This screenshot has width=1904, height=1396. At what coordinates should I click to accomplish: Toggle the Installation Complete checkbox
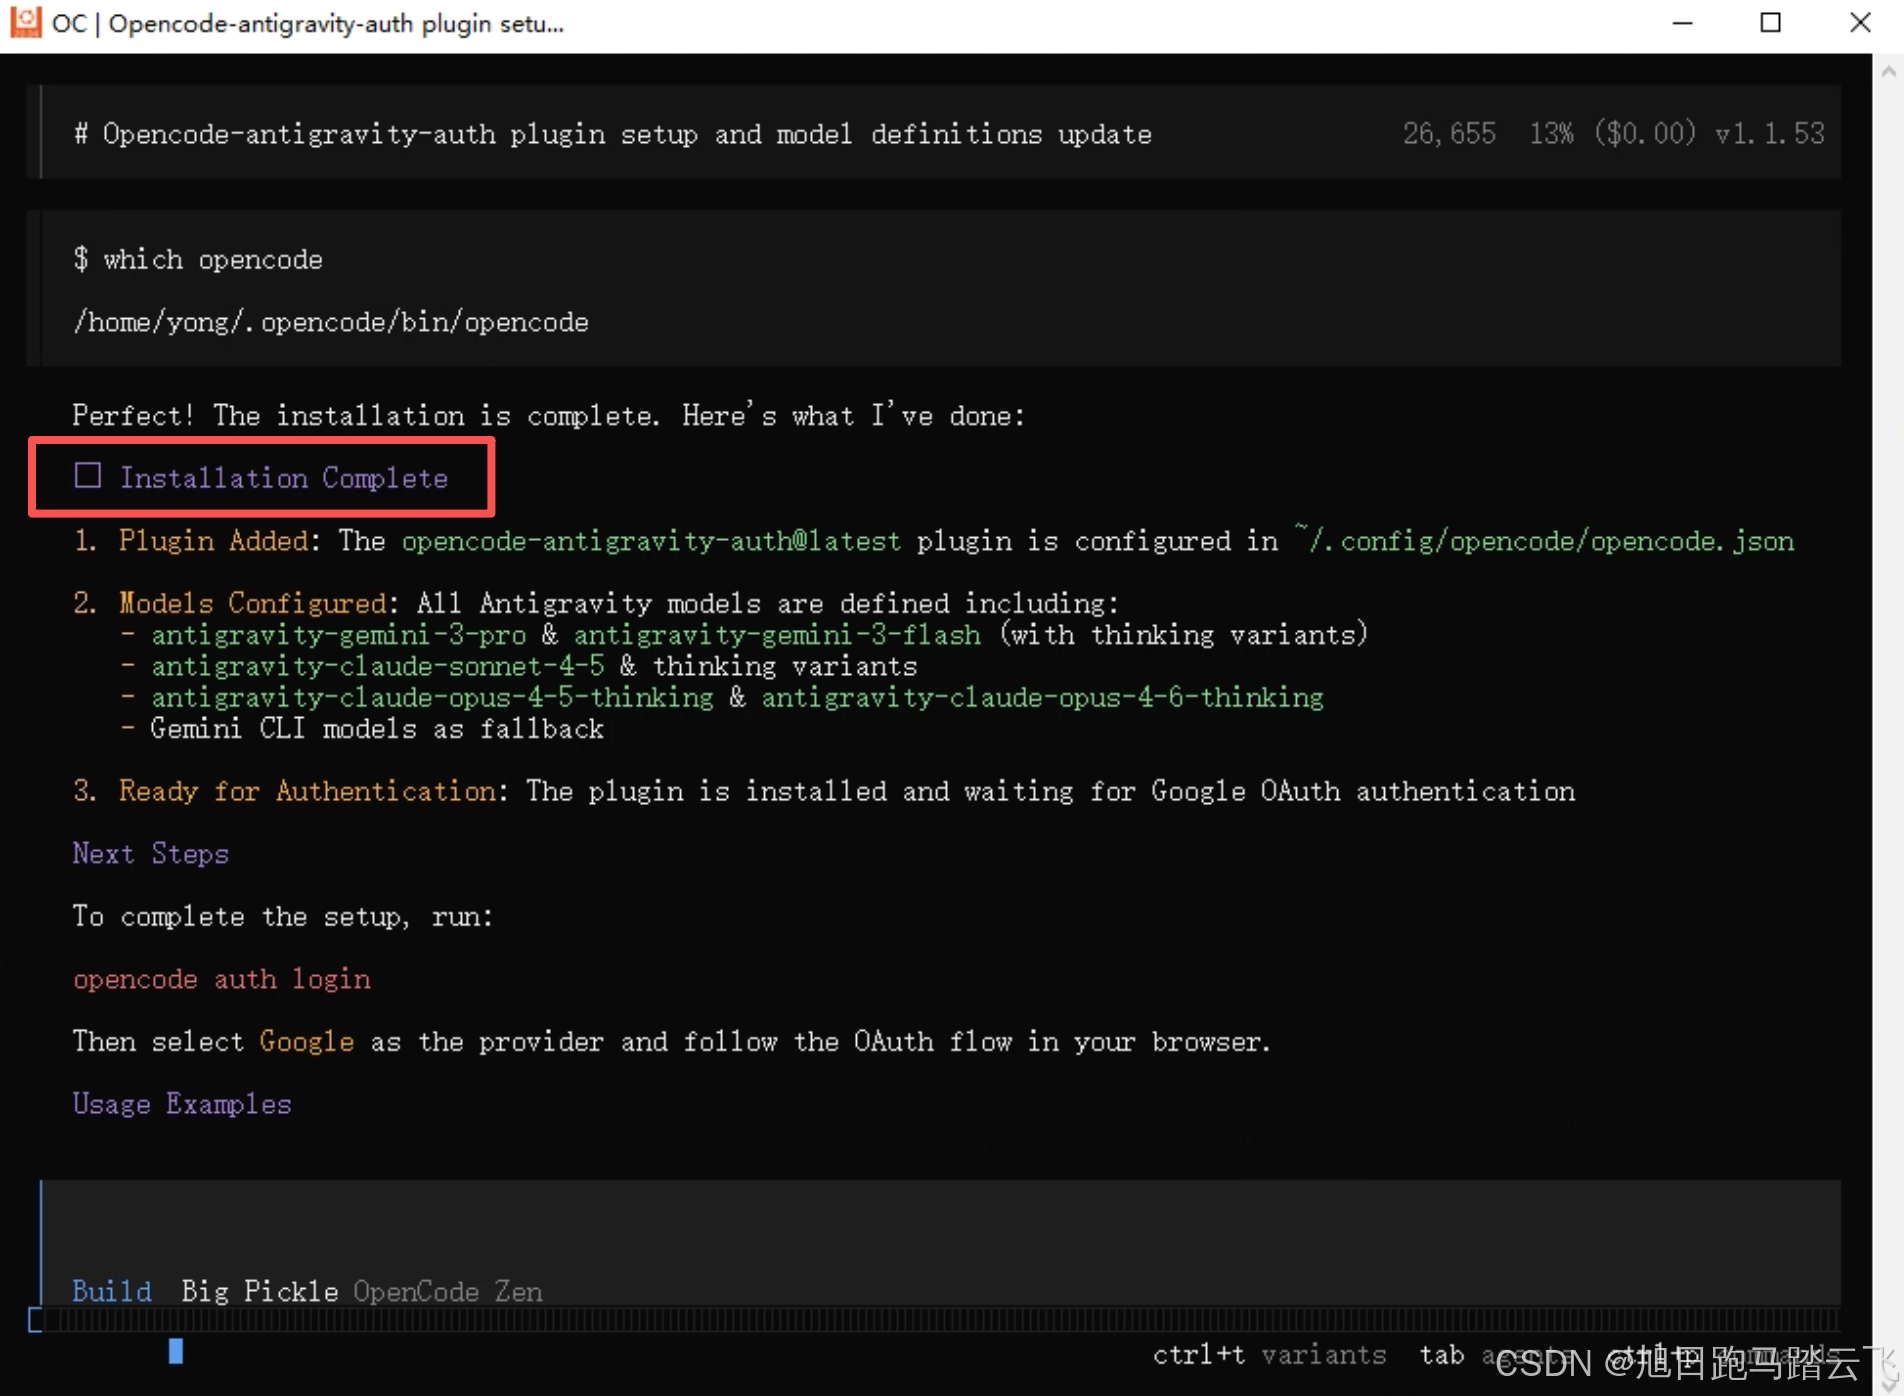point(89,477)
